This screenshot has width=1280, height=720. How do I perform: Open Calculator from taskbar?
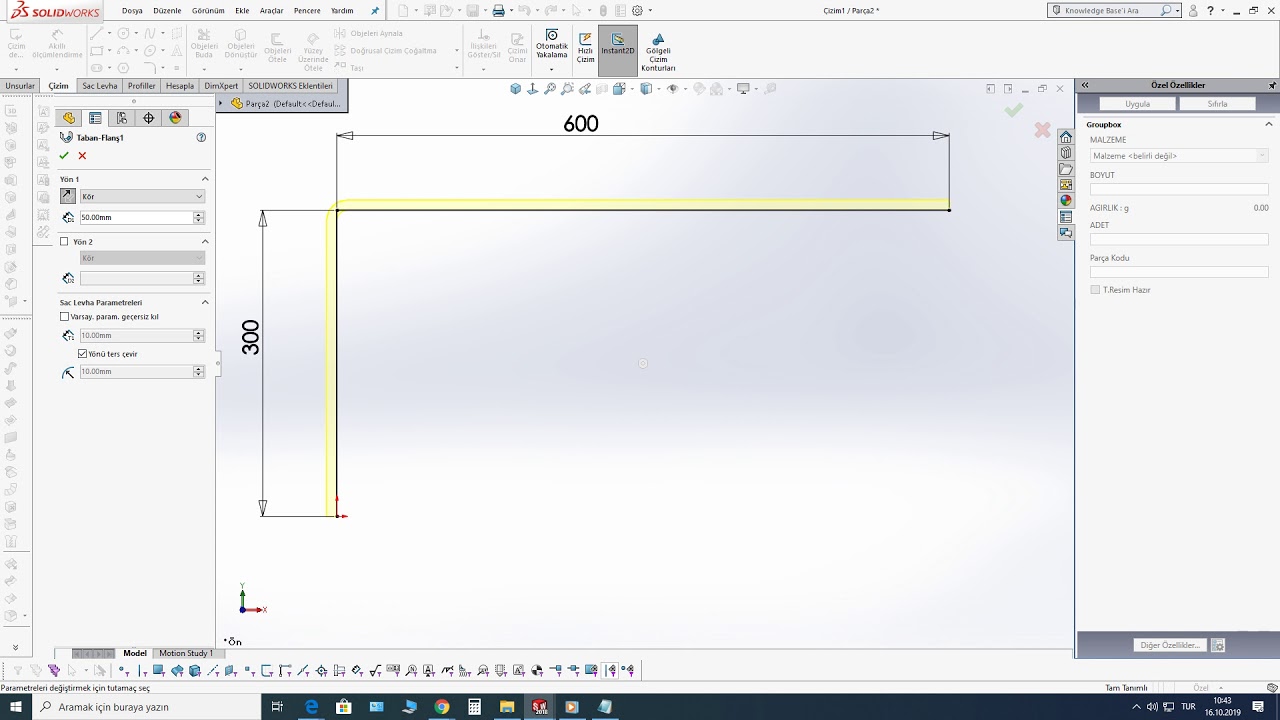pos(474,707)
